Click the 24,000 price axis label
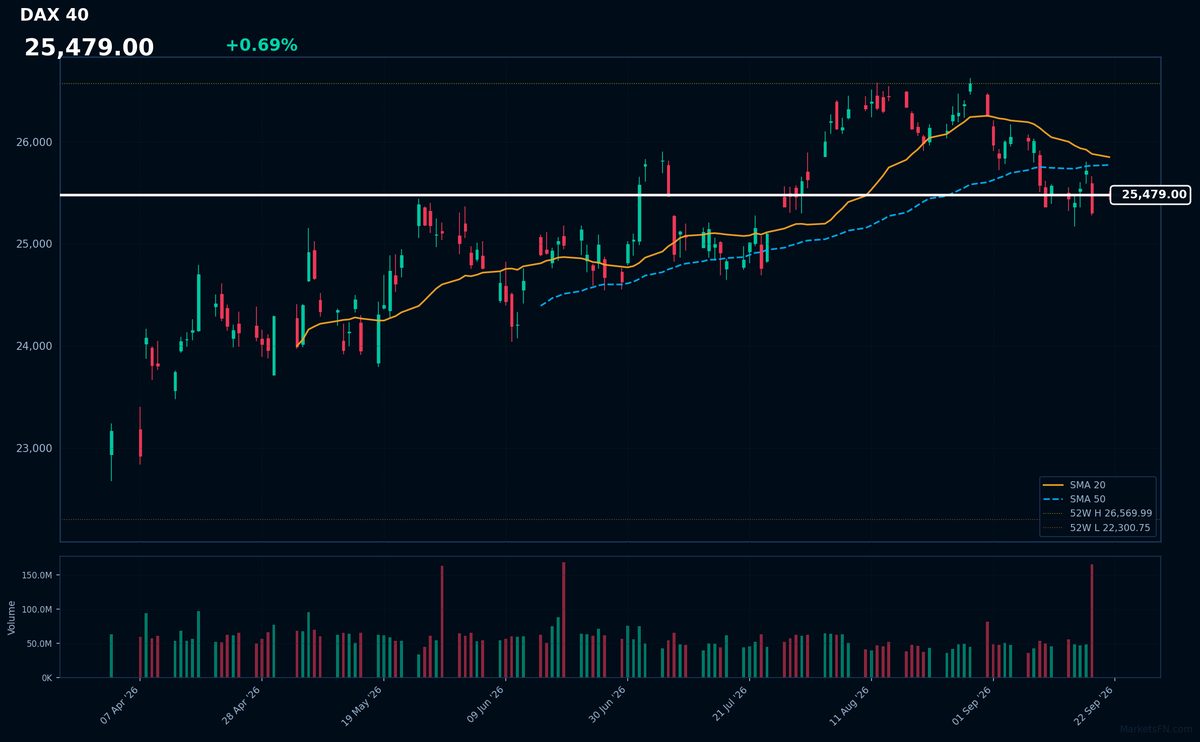Screen dimensions: 1200x742 click(x=34, y=347)
